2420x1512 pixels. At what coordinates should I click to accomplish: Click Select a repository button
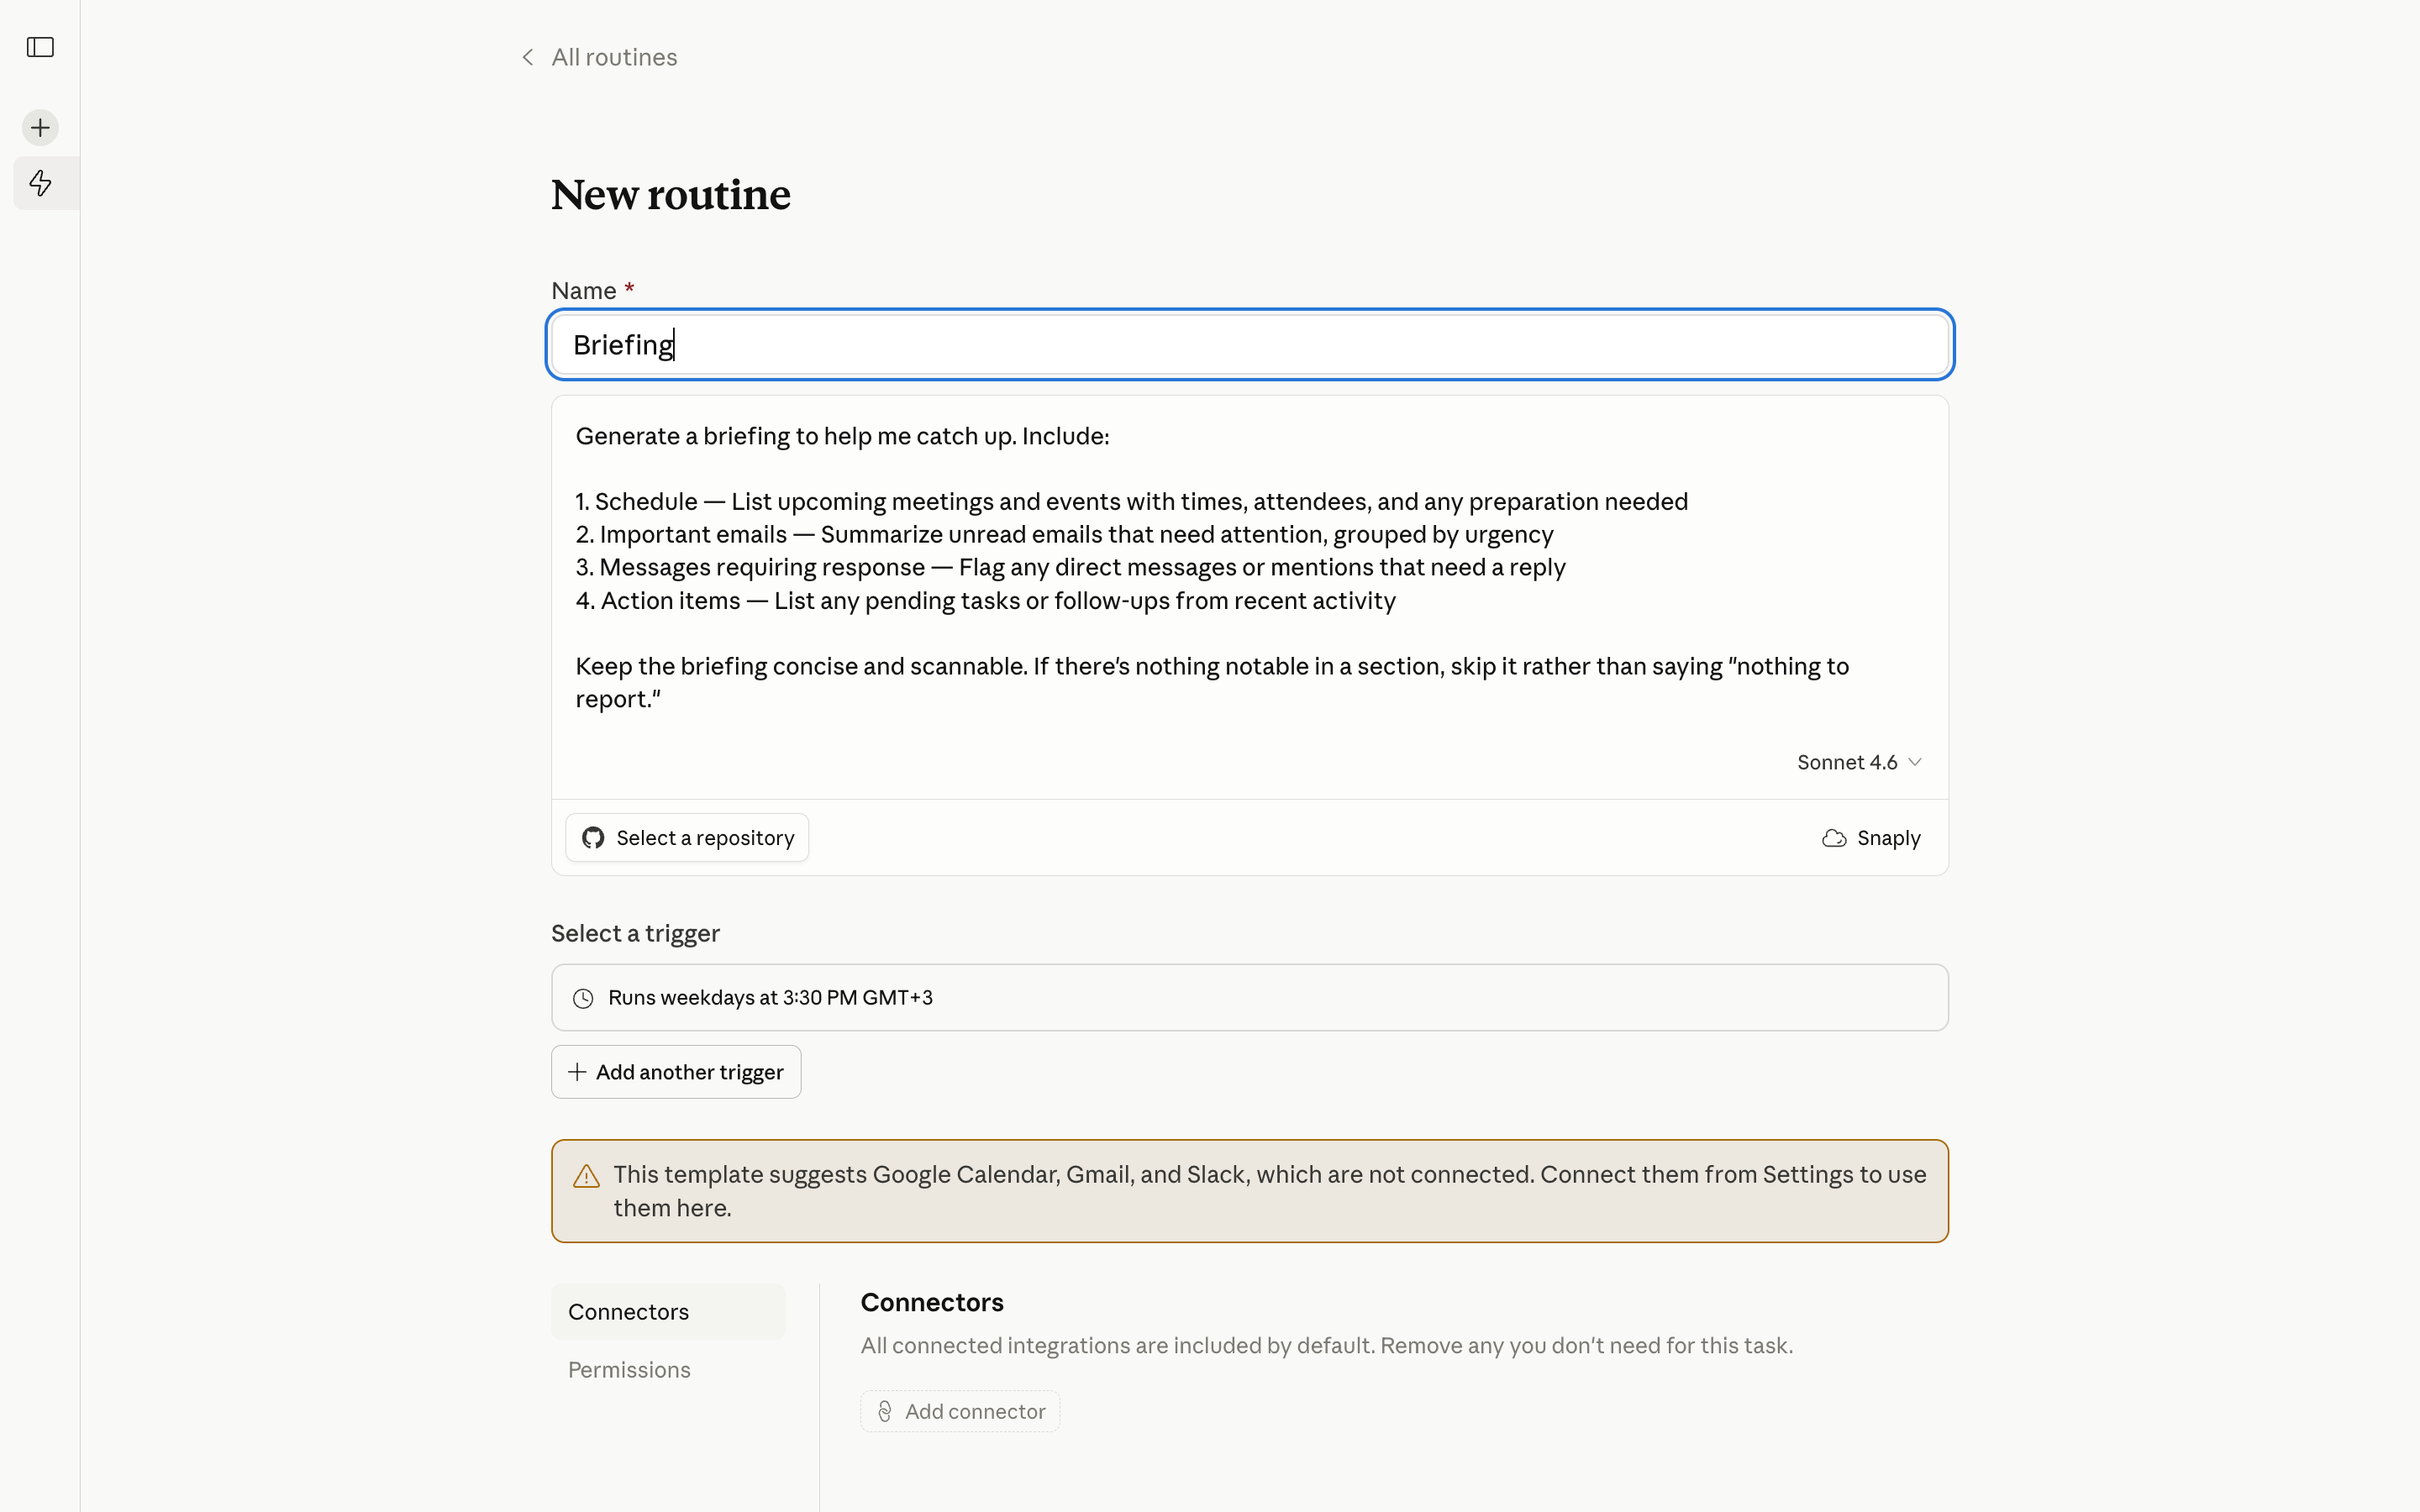tap(687, 838)
